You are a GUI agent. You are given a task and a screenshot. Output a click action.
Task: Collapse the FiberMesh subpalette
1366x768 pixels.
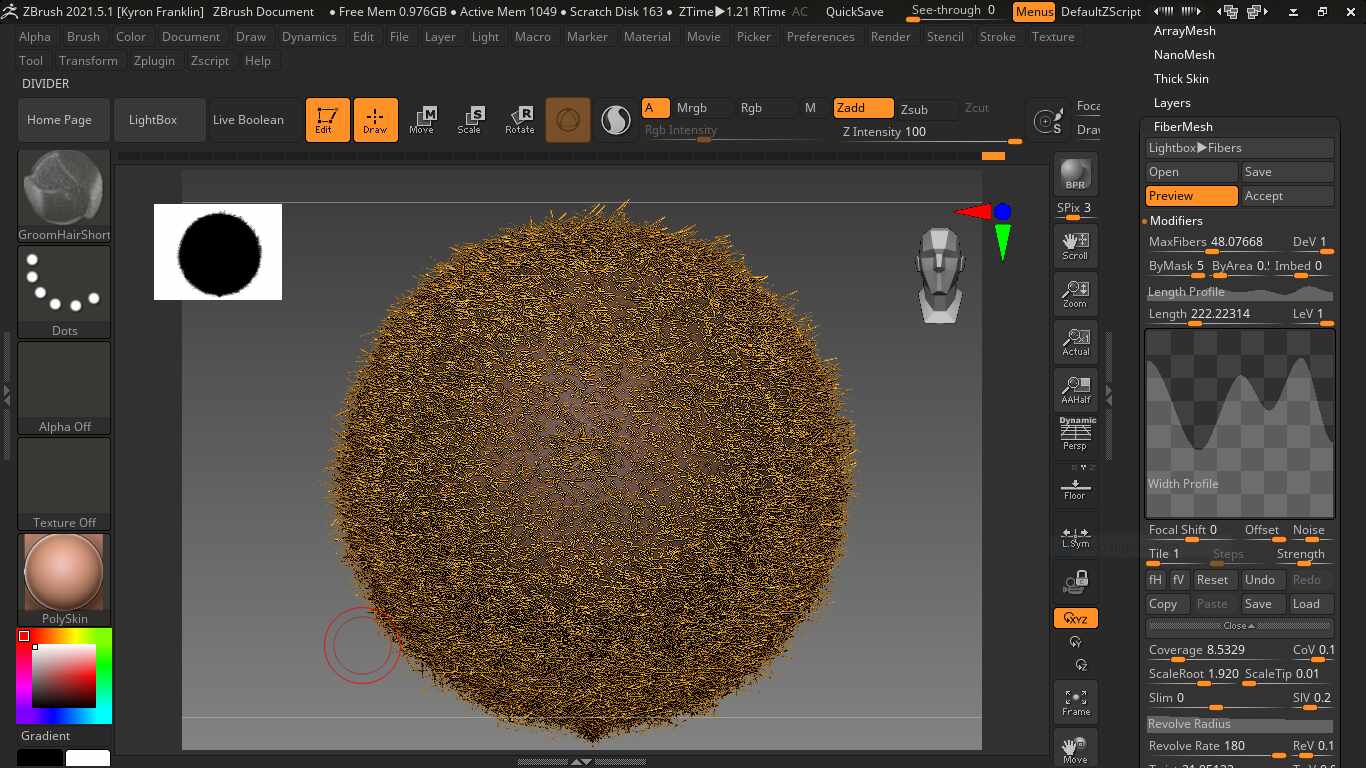pyautogui.click(x=1183, y=127)
